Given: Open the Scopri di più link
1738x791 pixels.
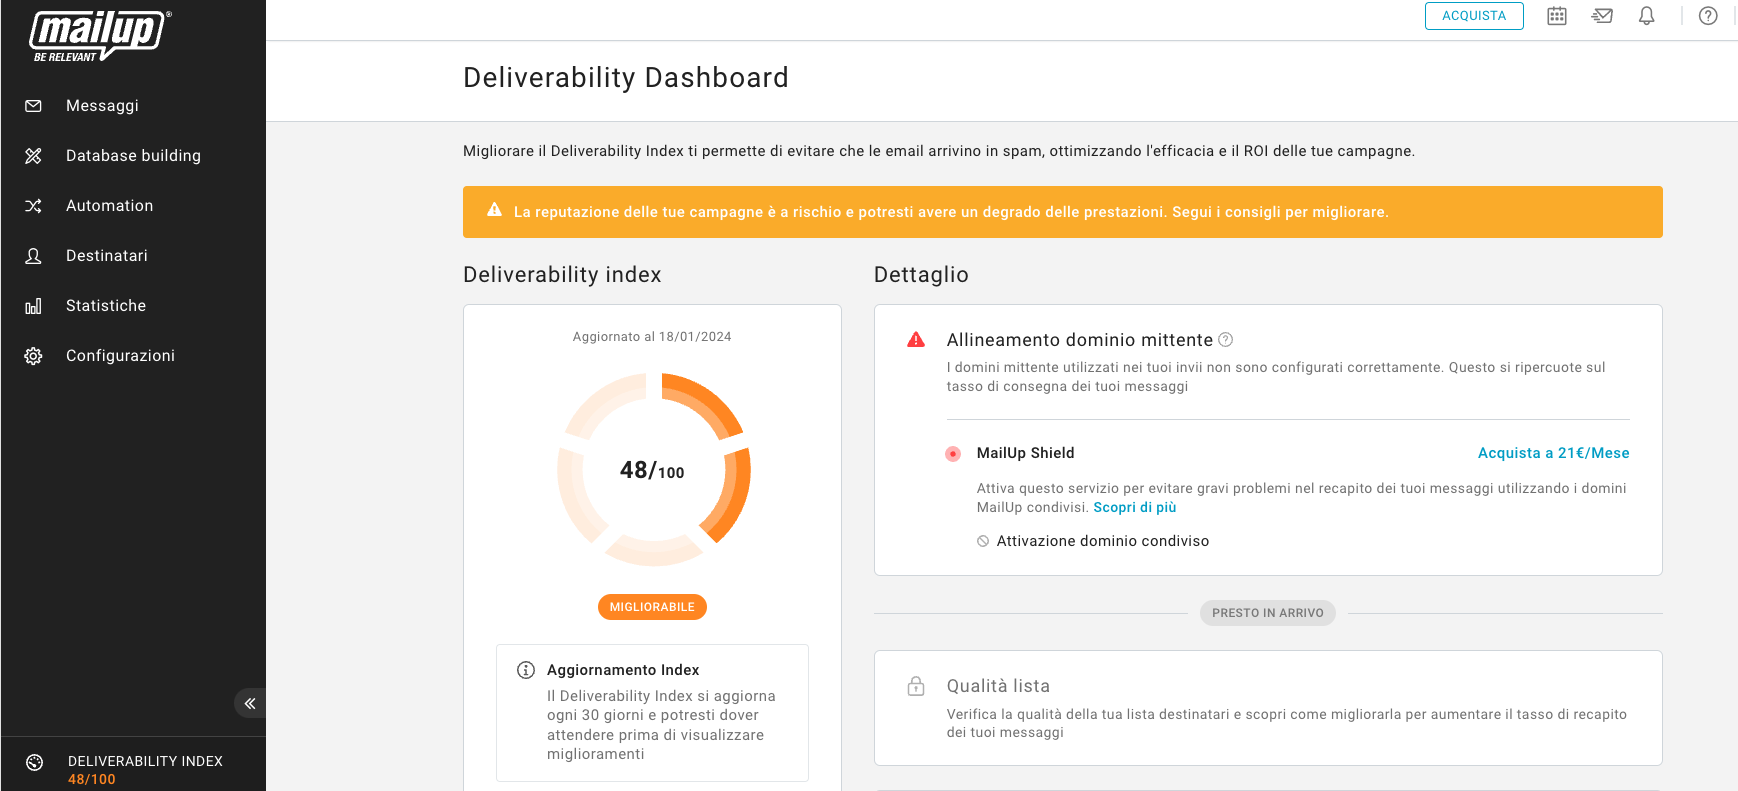Looking at the screenshot, I should (1134, 507).
